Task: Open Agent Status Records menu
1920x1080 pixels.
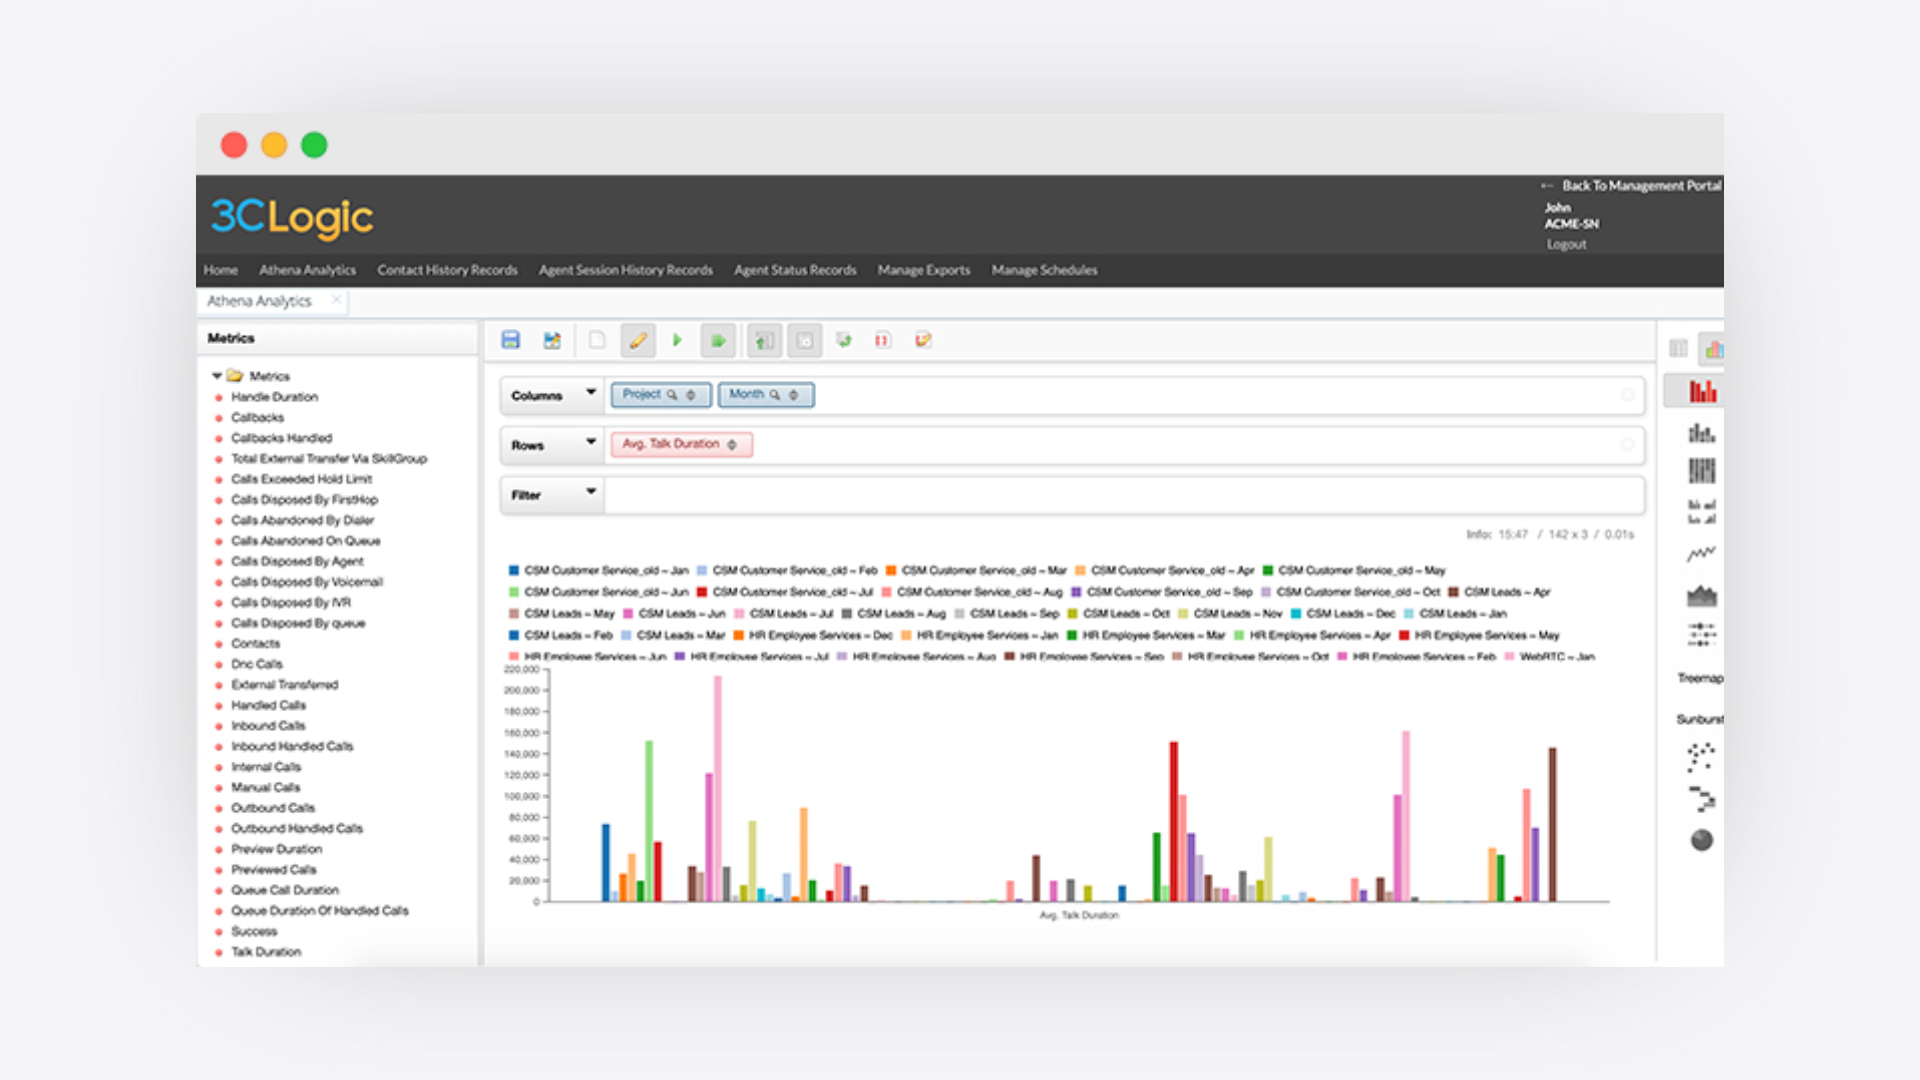Action: coord(795,270)
